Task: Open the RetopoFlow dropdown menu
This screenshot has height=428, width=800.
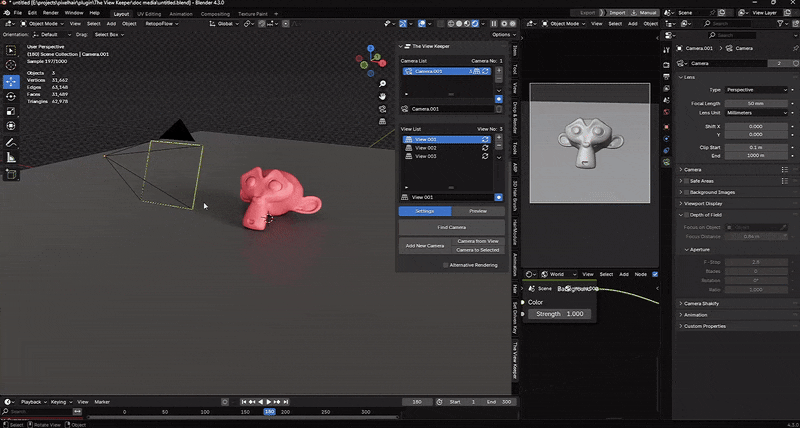Action: point(162,23)
